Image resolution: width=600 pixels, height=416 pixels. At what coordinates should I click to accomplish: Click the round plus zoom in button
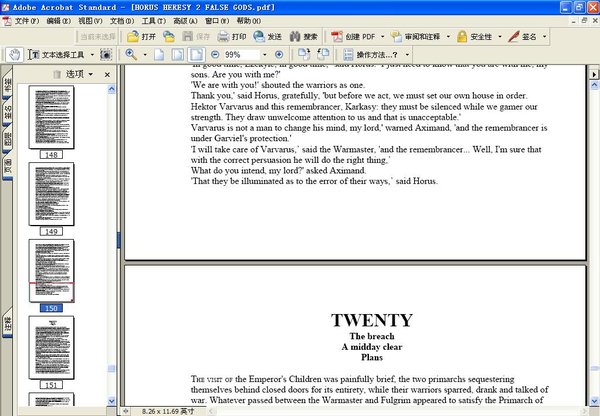point(279,55)
